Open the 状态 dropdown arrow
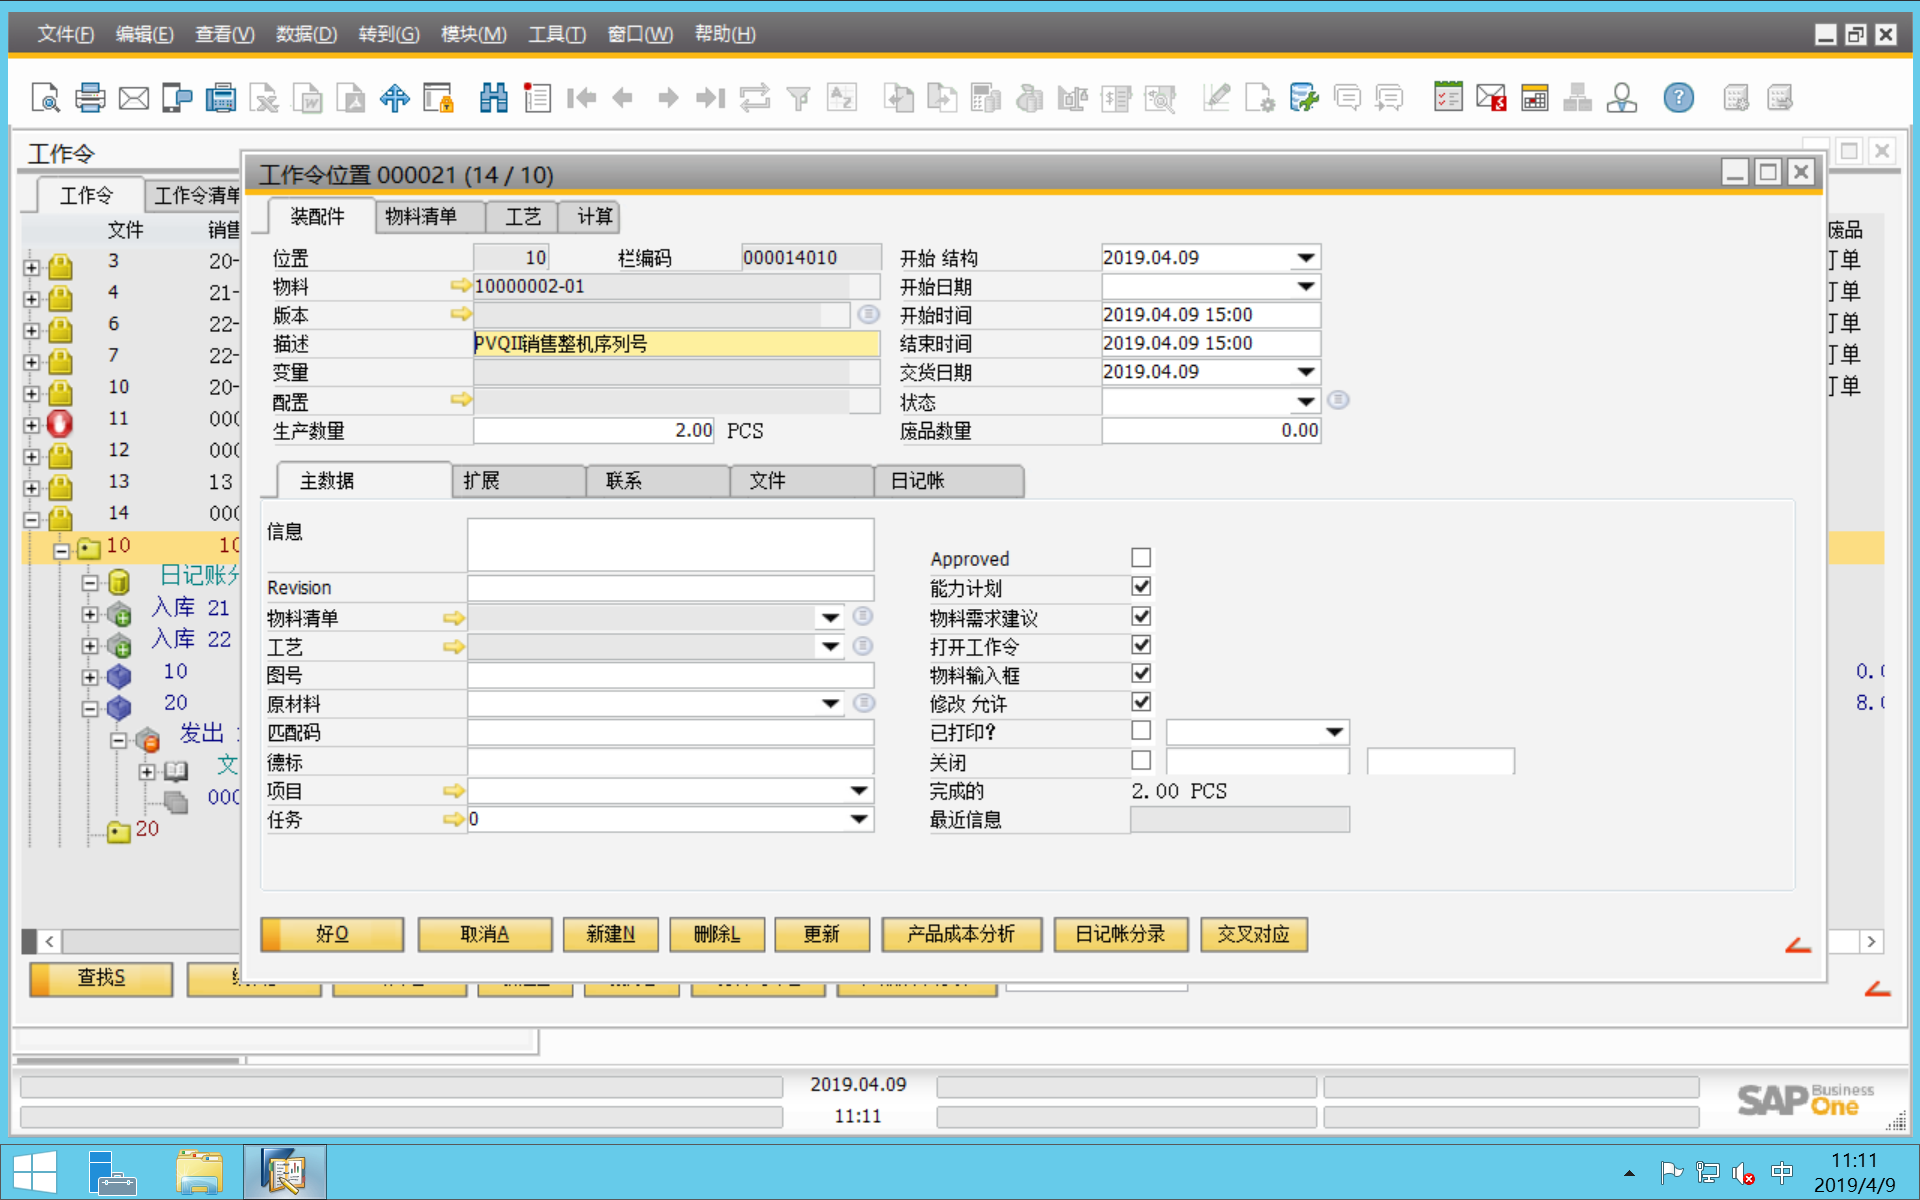 [1306, 402]
